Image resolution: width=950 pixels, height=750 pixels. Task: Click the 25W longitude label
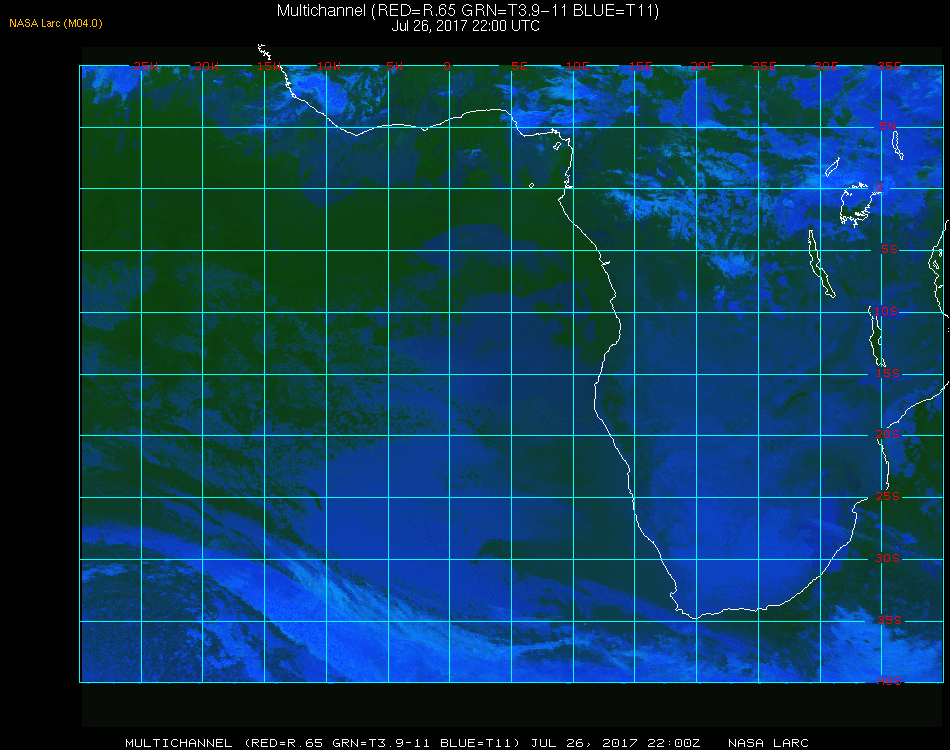pyautogui.click(x=146, y=66)
